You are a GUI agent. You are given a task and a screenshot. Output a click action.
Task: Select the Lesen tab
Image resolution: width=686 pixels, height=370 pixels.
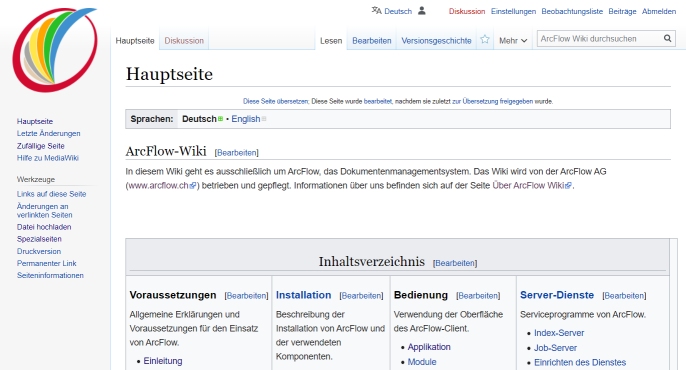(x=331, y=41)
